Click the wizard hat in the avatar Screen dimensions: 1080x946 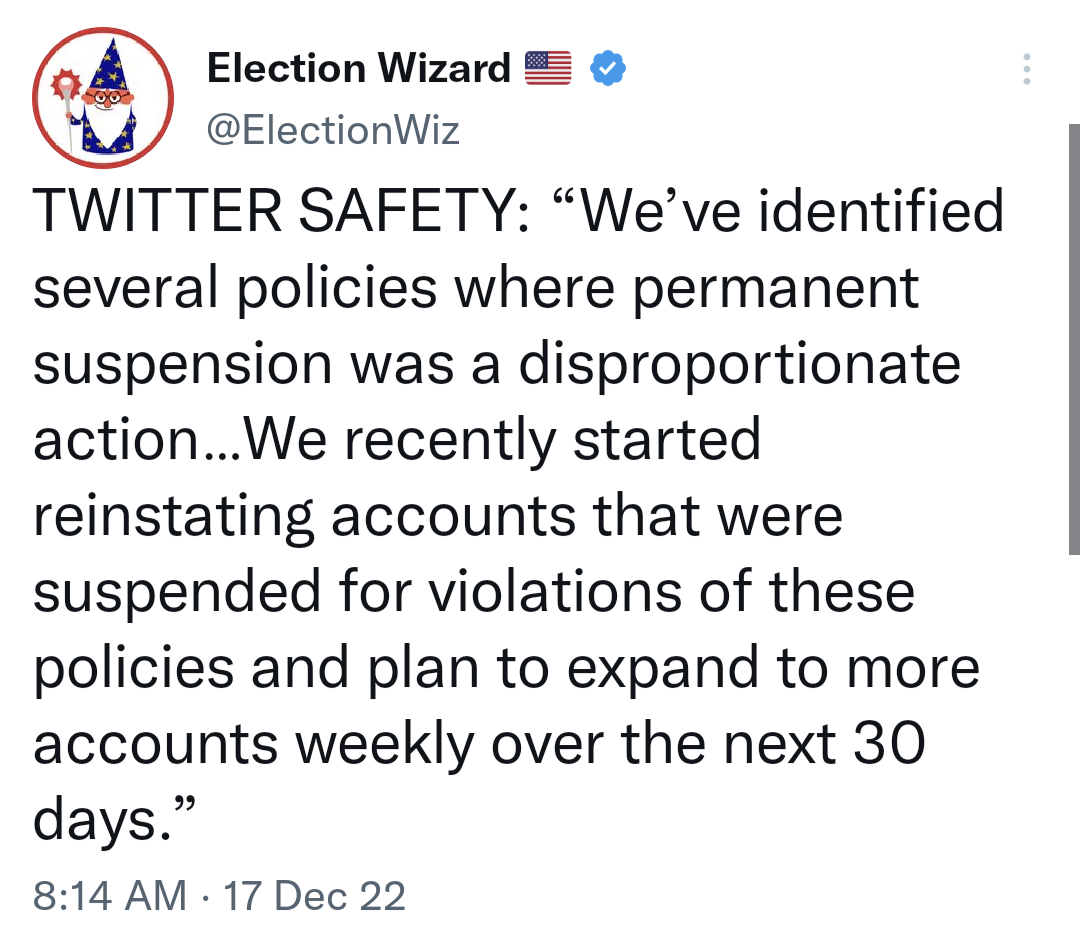click(108, 64)
